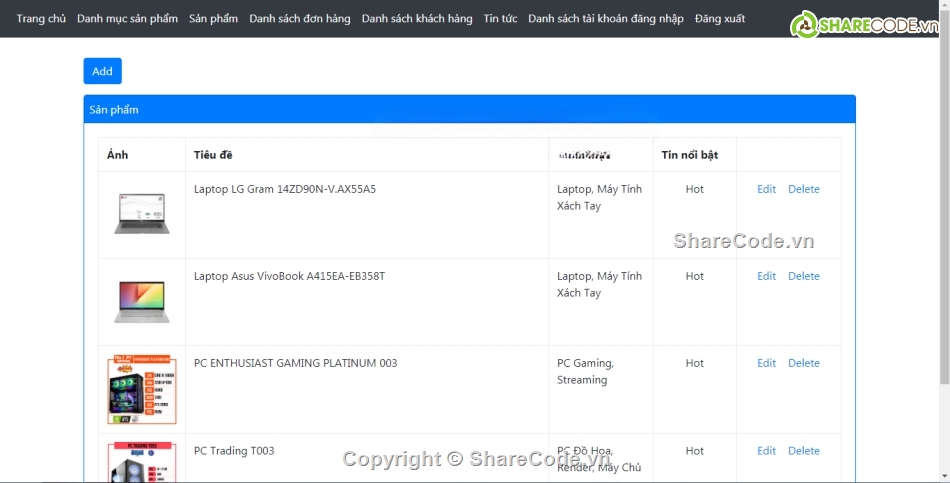Click the ShareCode.vn logo
Viewport: 950px width, 483px height.
click(864, 24)
